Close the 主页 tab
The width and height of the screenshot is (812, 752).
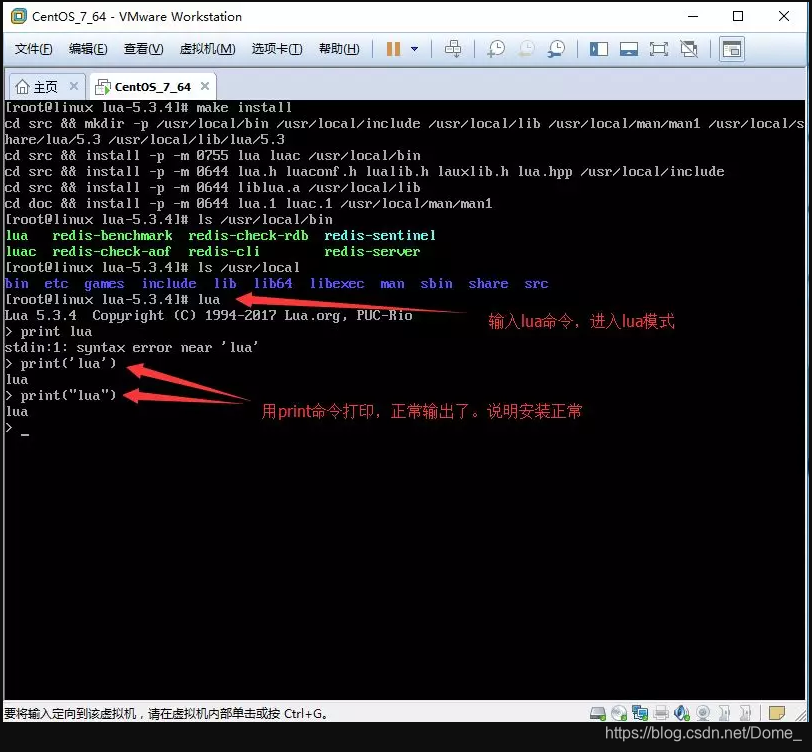pos(74,86)
